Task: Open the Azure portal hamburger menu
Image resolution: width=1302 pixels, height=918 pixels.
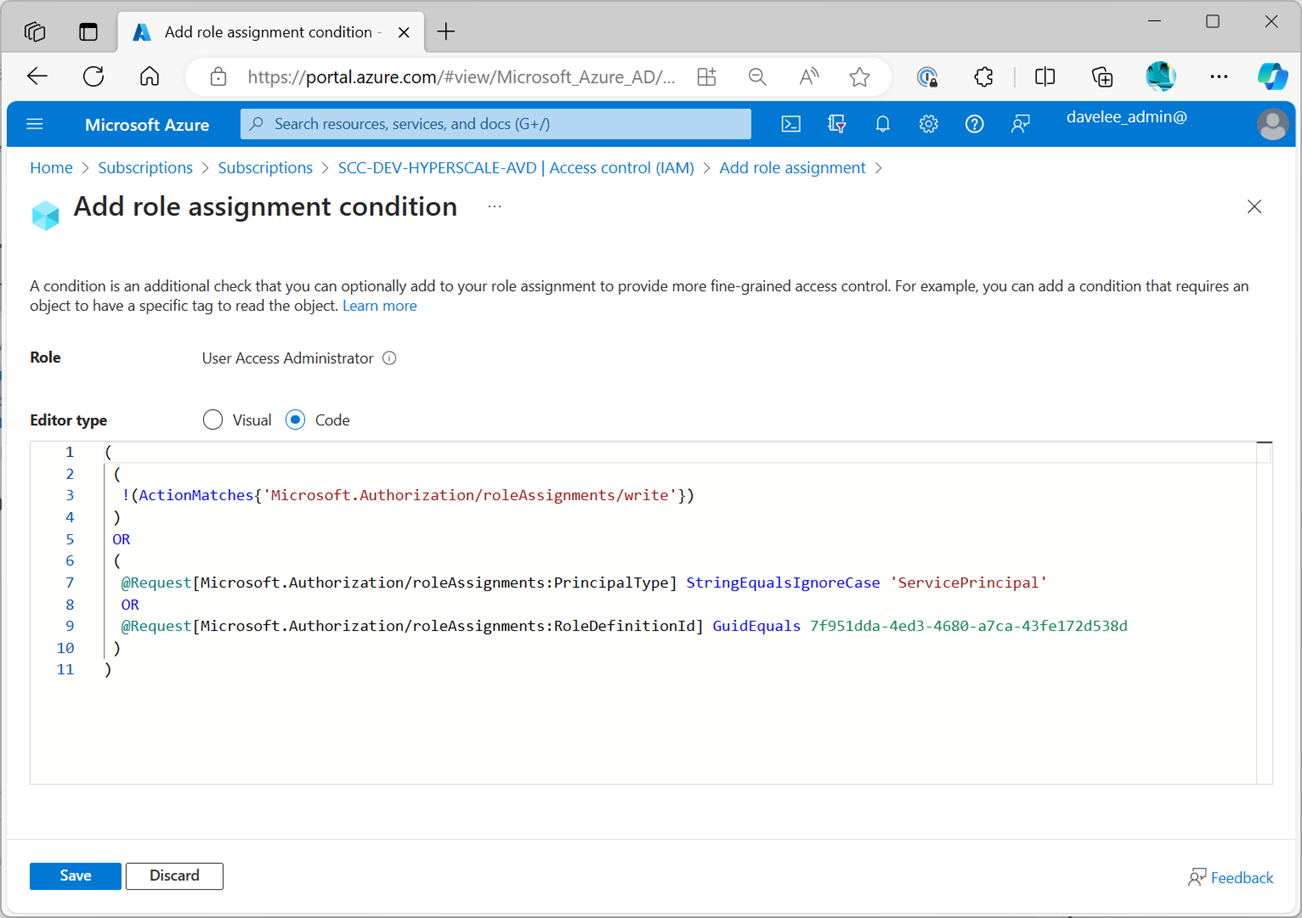Action: click(35, 124)
